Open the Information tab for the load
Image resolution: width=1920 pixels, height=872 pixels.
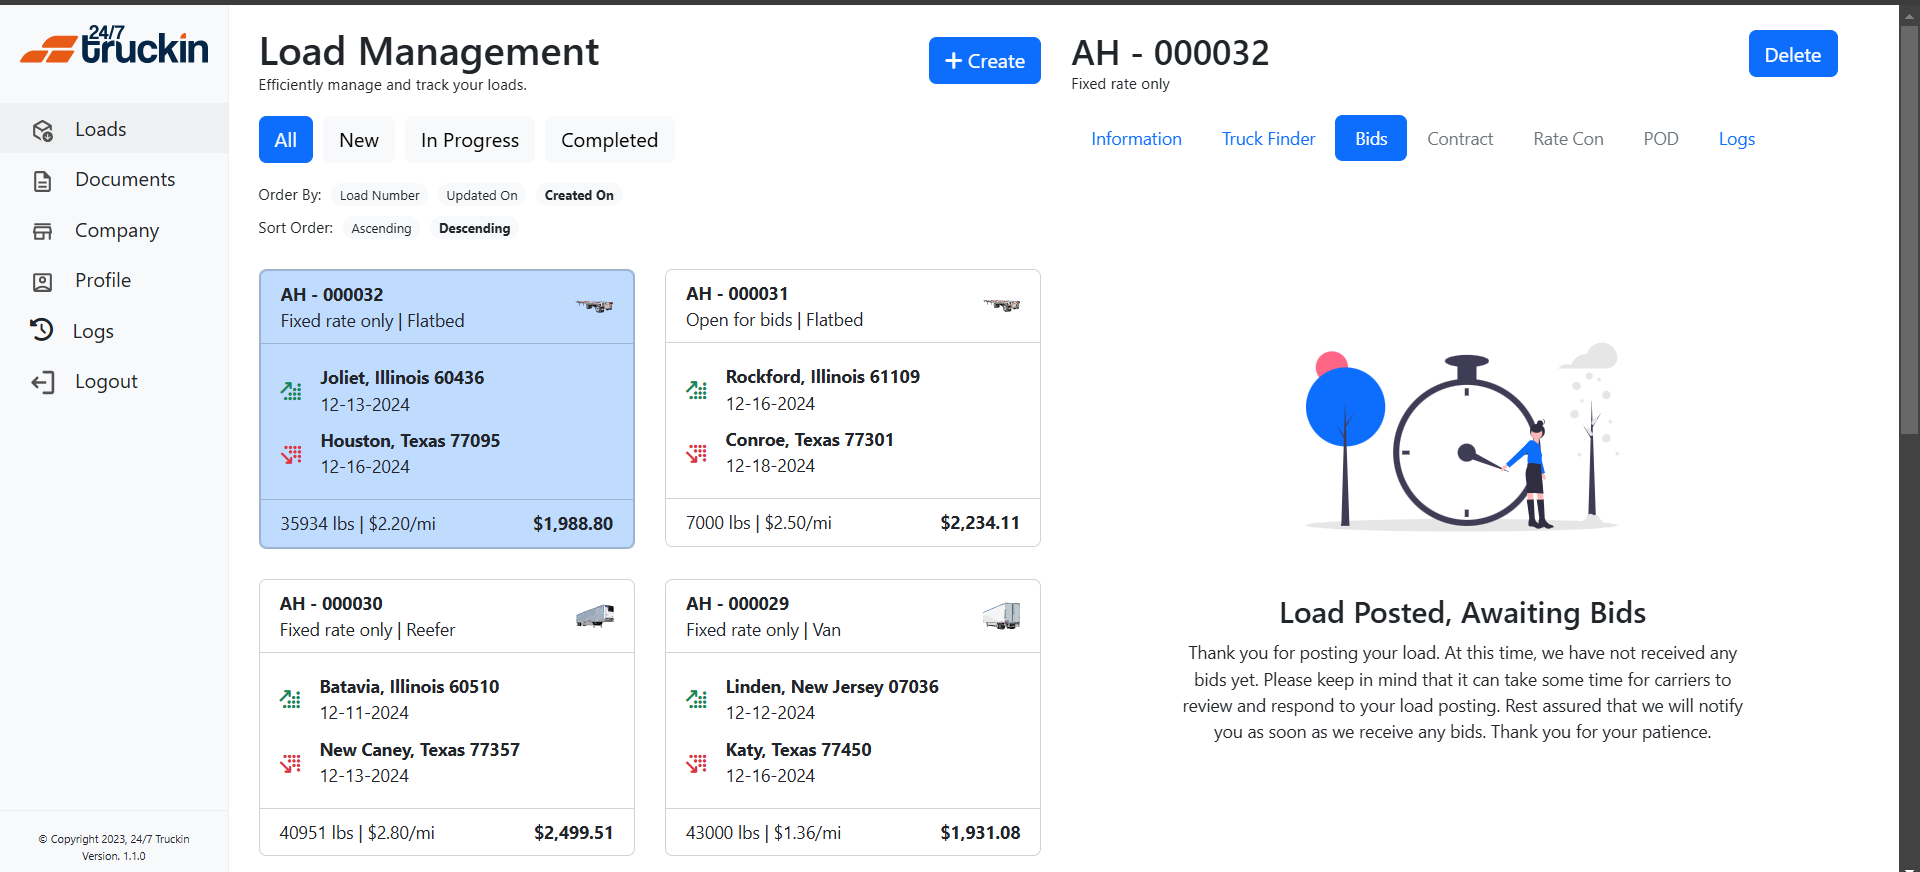[x=1136, y=139]
